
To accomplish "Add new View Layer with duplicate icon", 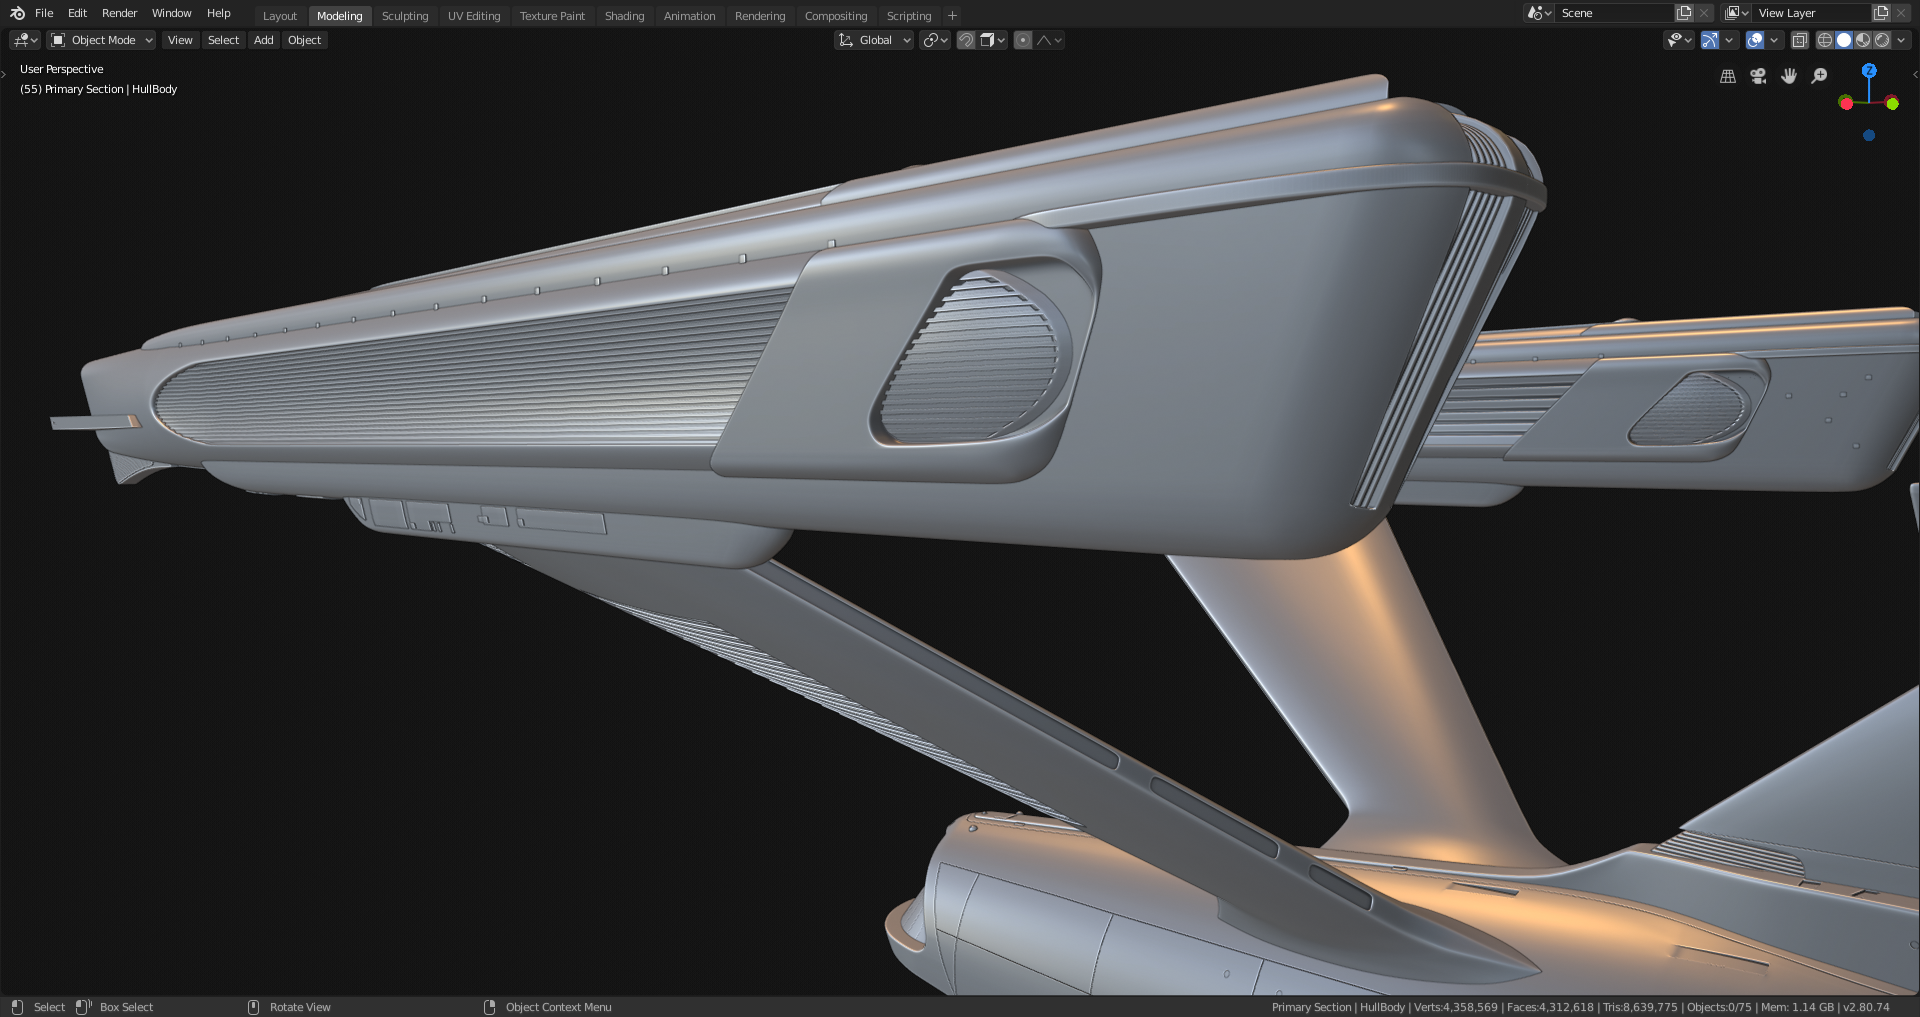I will coord(1881,13).
